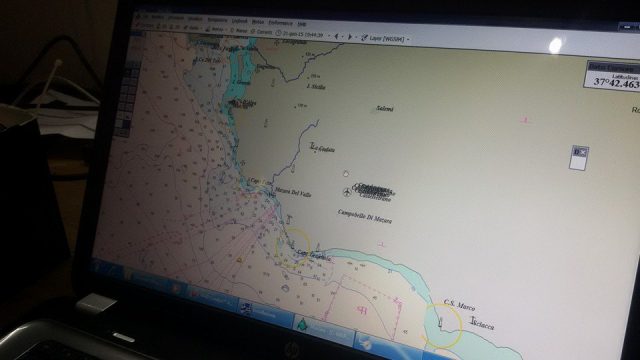Click the Centrato toolbar button
The width and height of the screenshot is (640, 360).
261,32
